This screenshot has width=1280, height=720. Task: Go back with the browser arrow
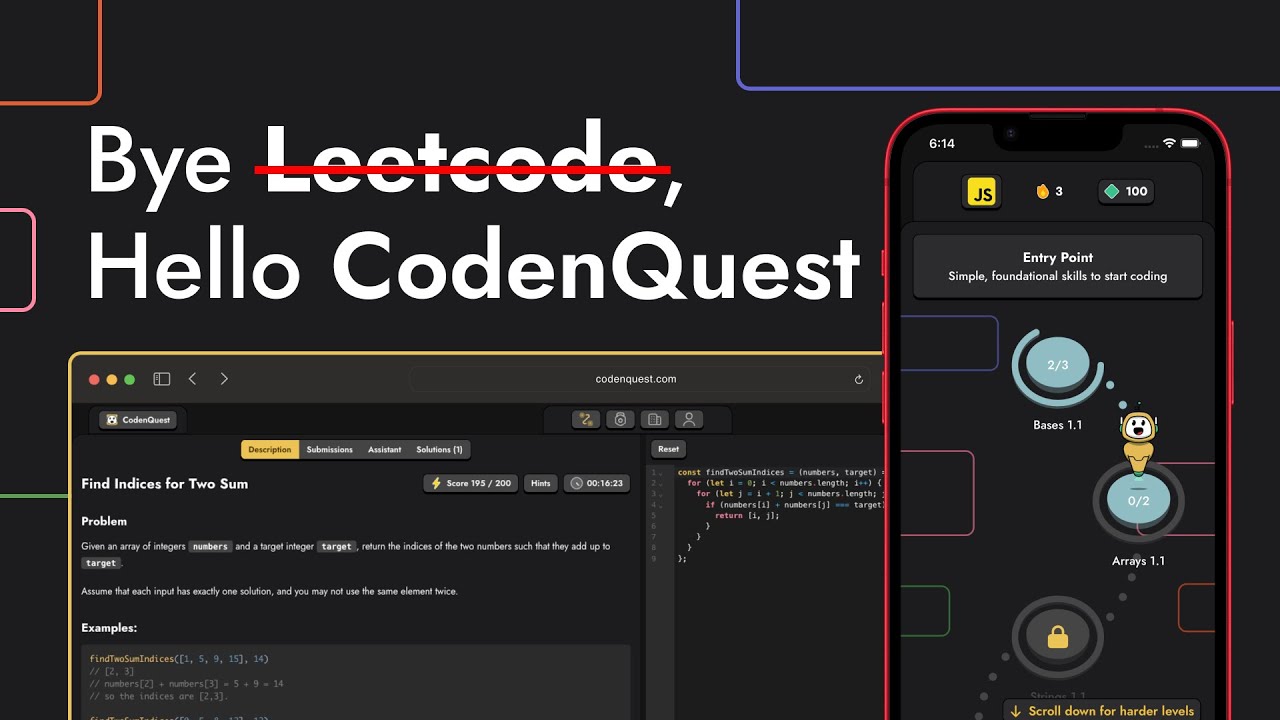[192, 379]
